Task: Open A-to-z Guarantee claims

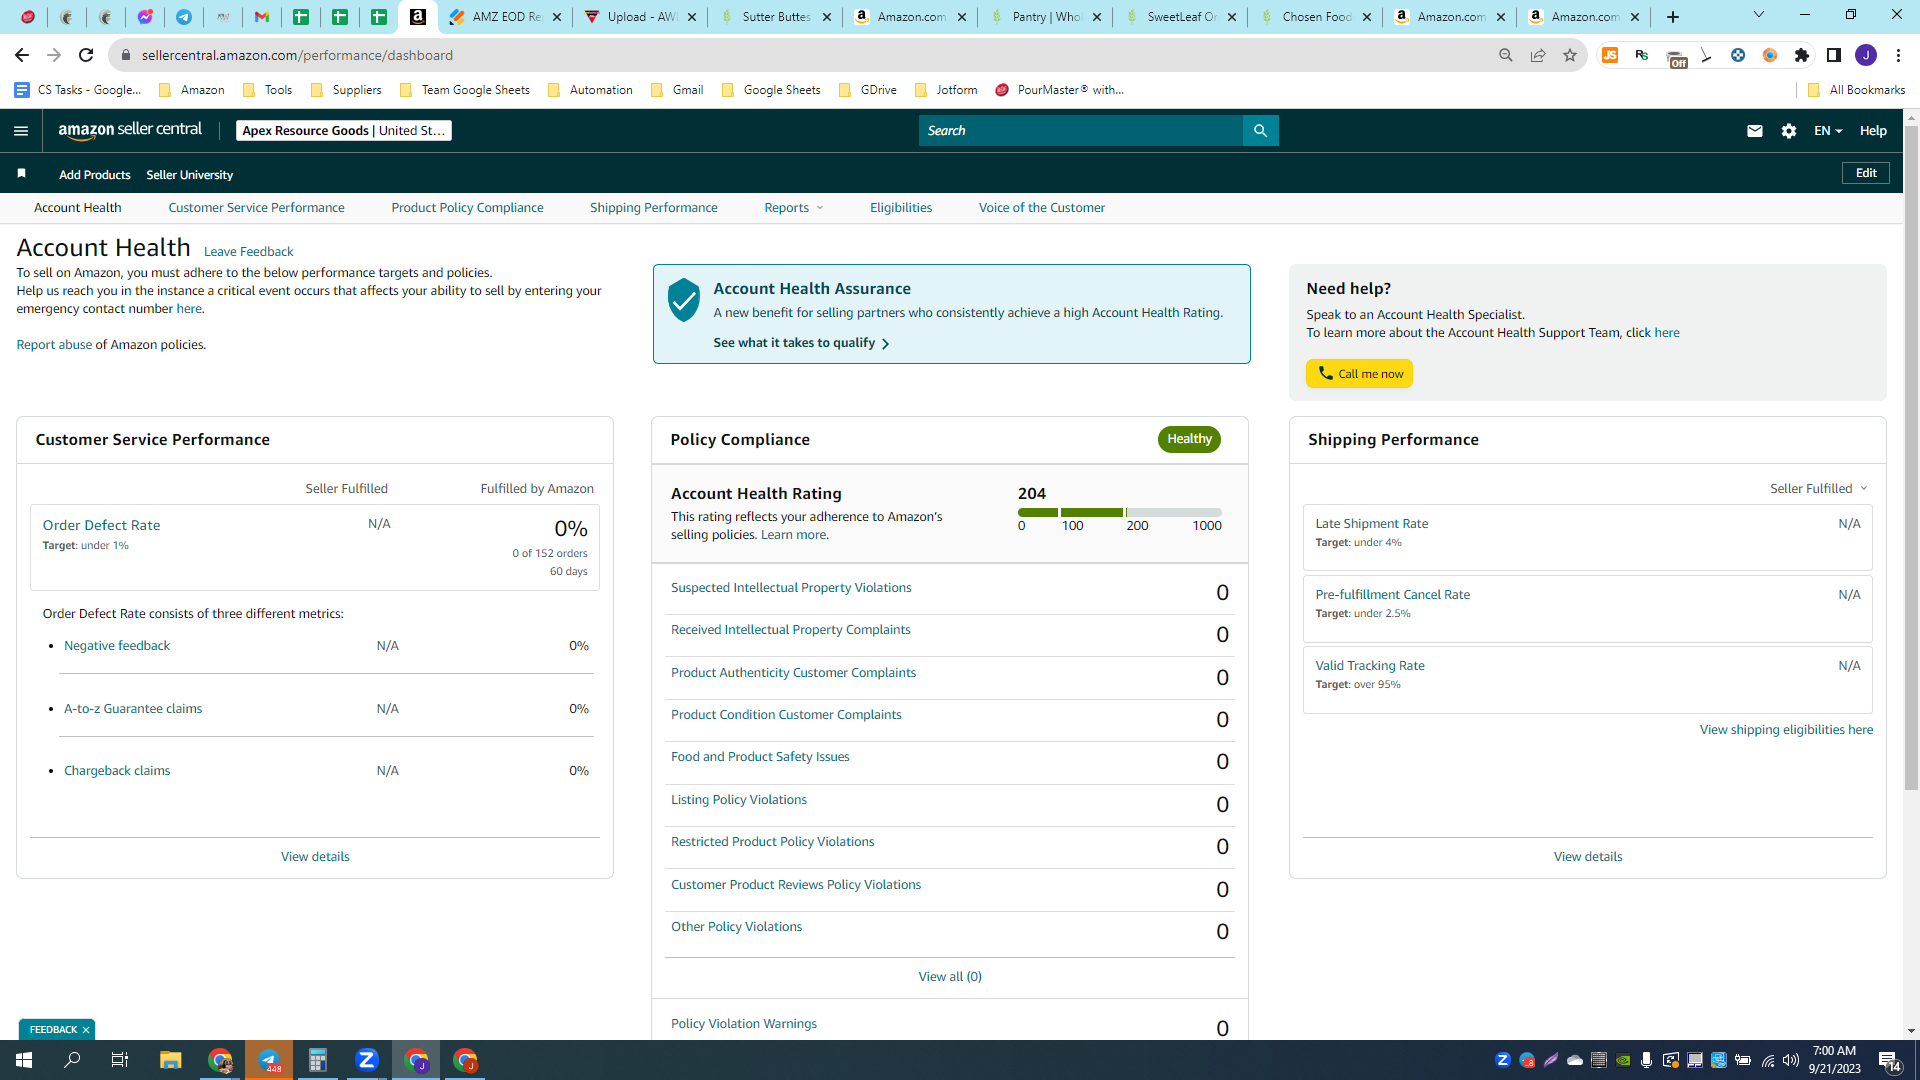Action: click(x=133, y=709)
